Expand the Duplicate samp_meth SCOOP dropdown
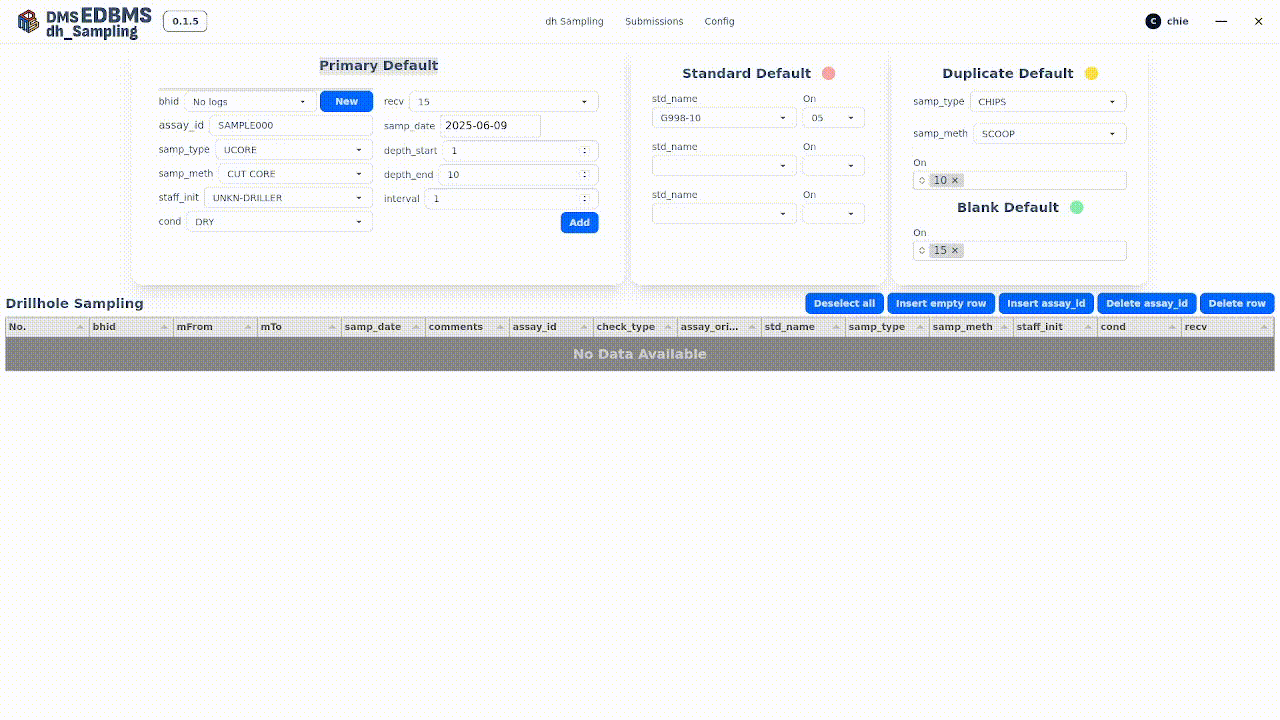Screen dimensions: 1280x720 click(x=1049, y=134)
